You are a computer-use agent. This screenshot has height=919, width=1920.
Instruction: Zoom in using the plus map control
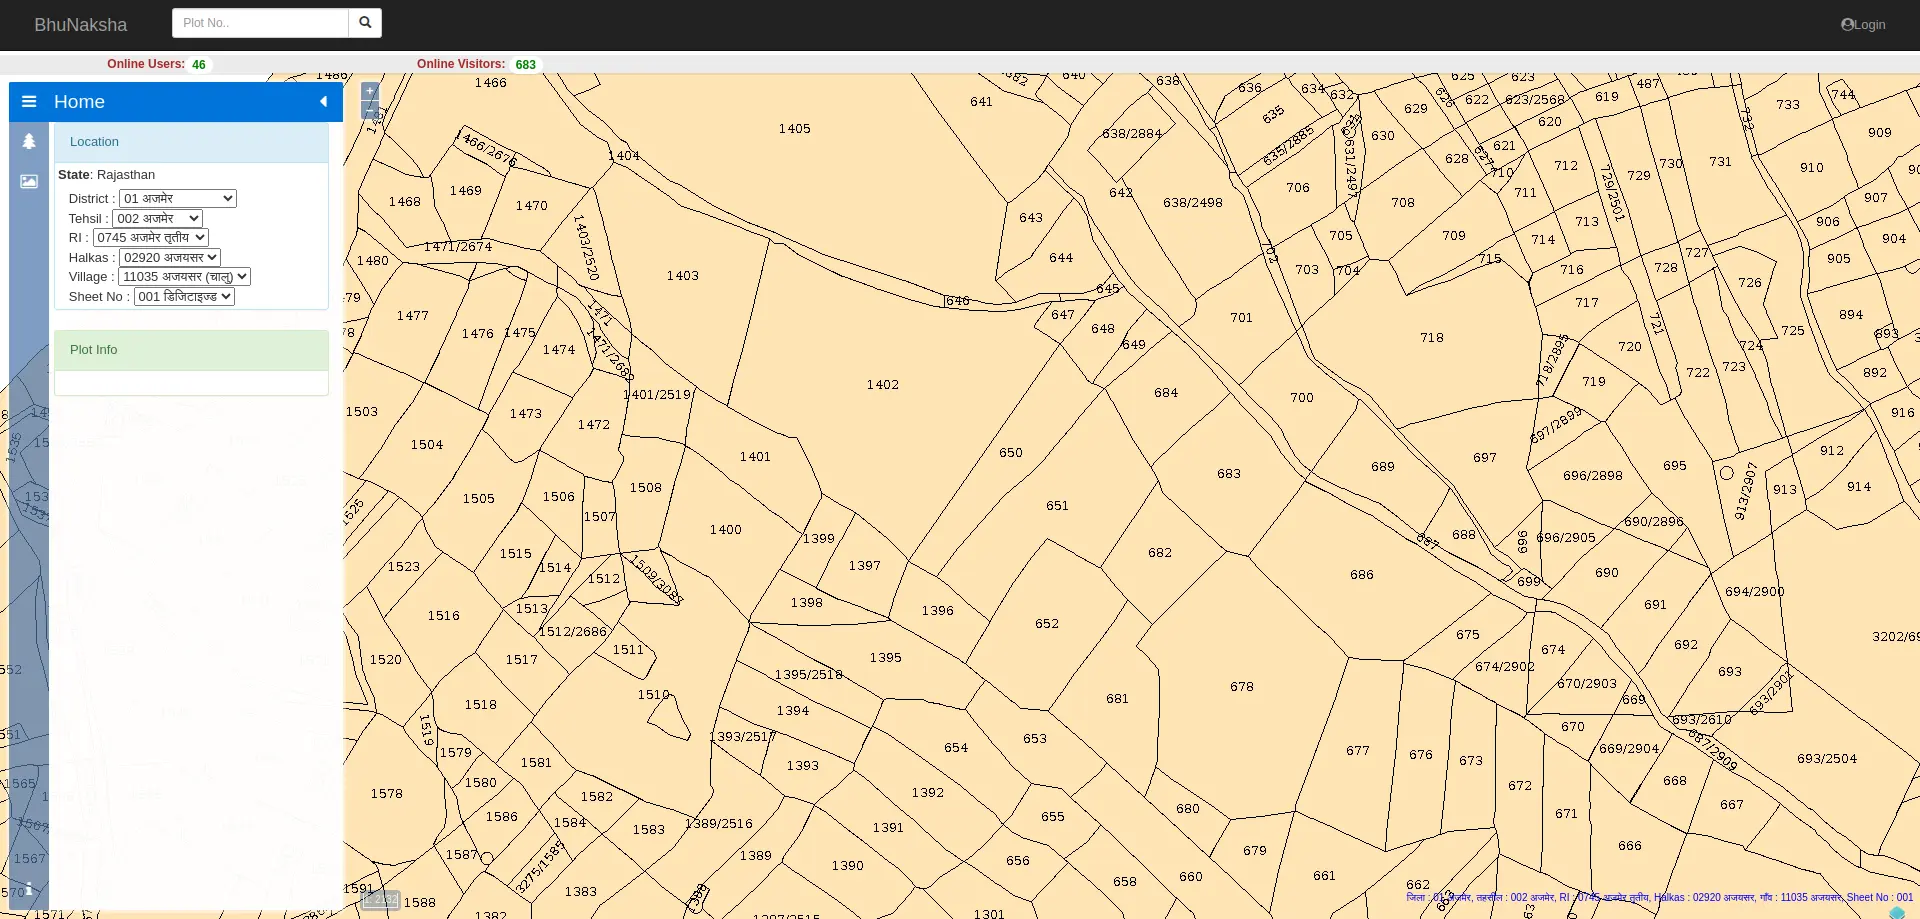click(x=370, y=91)
